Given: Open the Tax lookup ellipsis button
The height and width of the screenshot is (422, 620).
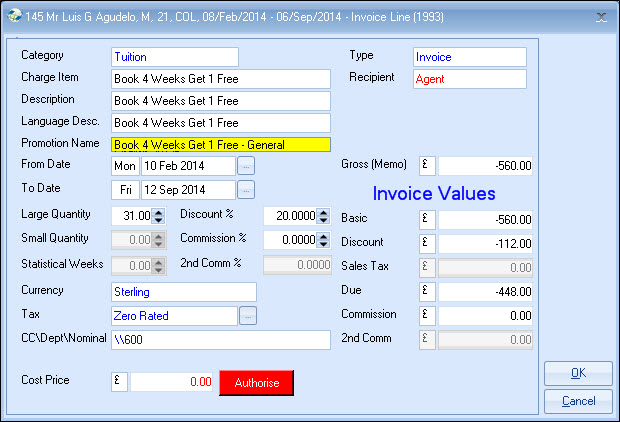Looking at the screenshot, I should [246, 316].
